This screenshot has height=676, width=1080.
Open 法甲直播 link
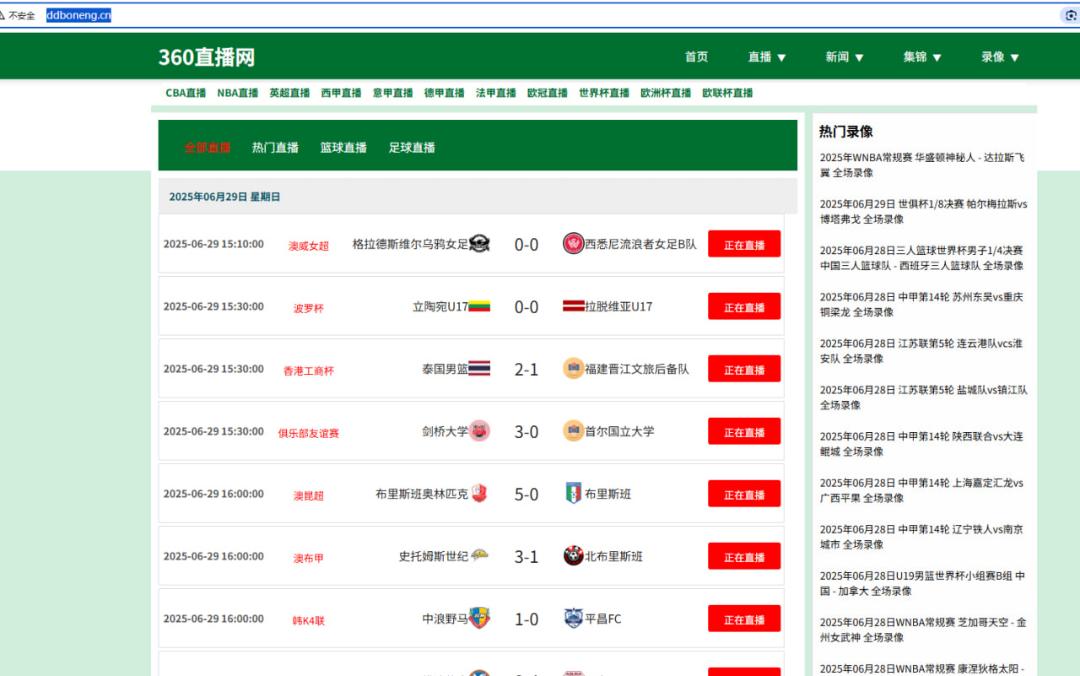496,93
